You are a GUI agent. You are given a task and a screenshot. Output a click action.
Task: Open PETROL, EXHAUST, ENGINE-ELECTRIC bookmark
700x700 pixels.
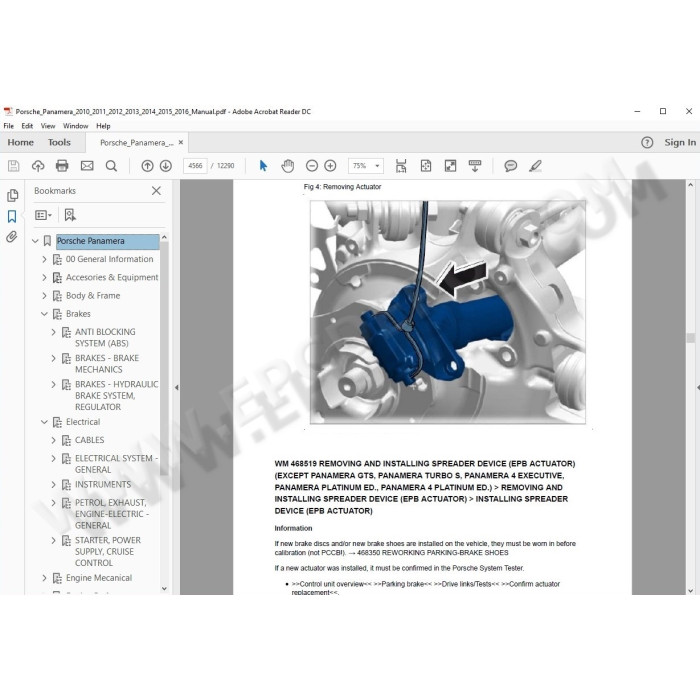[x=112, y=514]
